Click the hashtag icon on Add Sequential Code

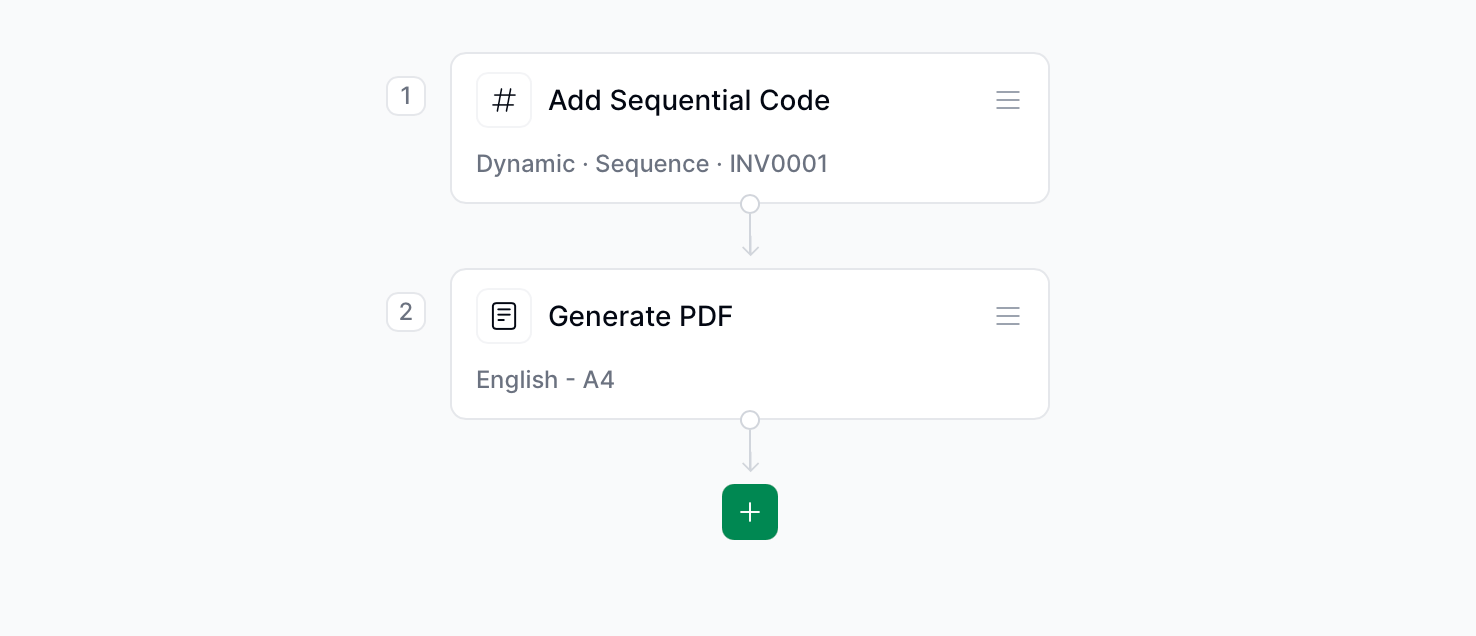[504, 100]
